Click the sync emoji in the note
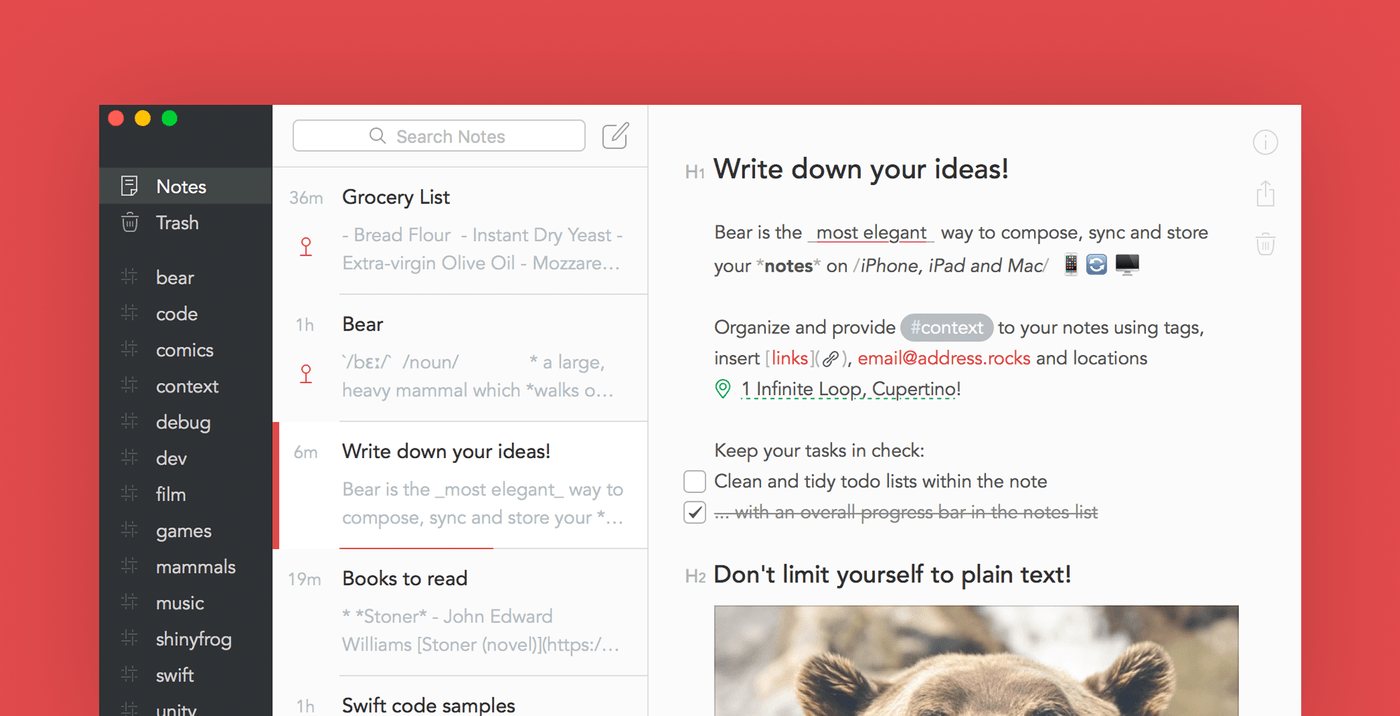This screenshot has width=1400, height=716. (1097, 265)
